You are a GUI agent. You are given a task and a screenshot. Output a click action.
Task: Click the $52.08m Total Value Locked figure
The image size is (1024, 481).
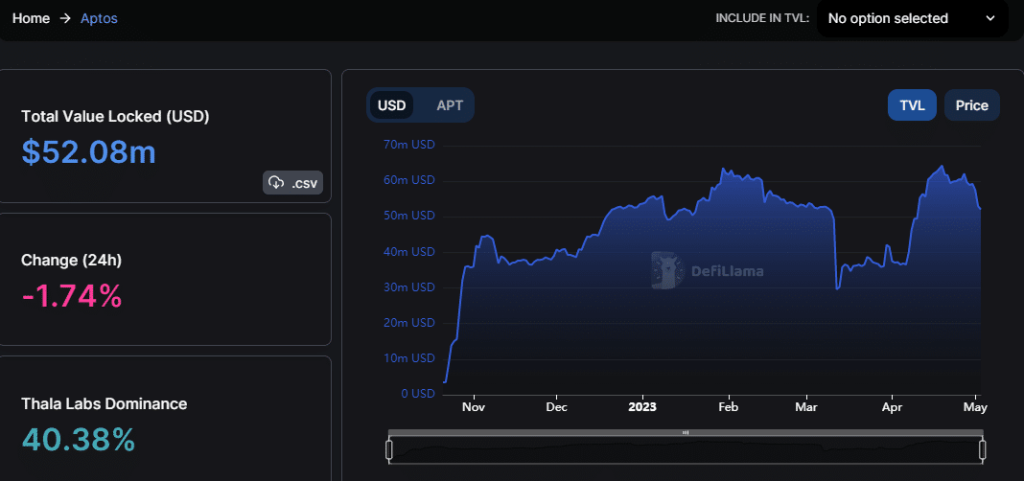[x=88, y=152]
